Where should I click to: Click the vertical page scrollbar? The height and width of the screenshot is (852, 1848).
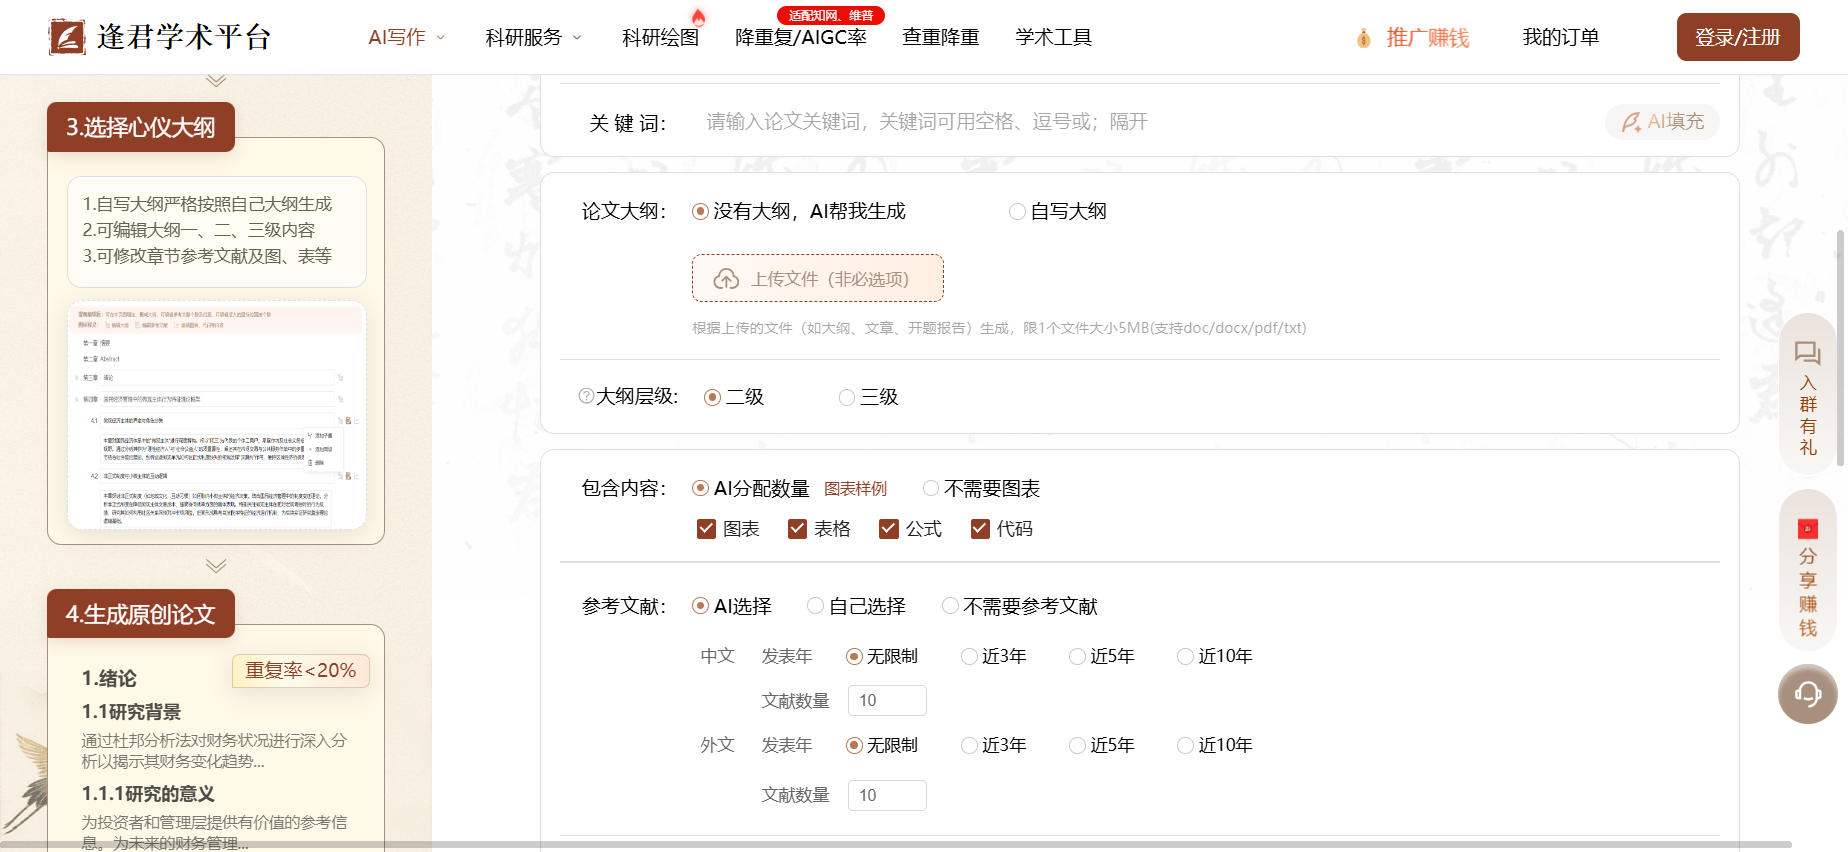1841,347
